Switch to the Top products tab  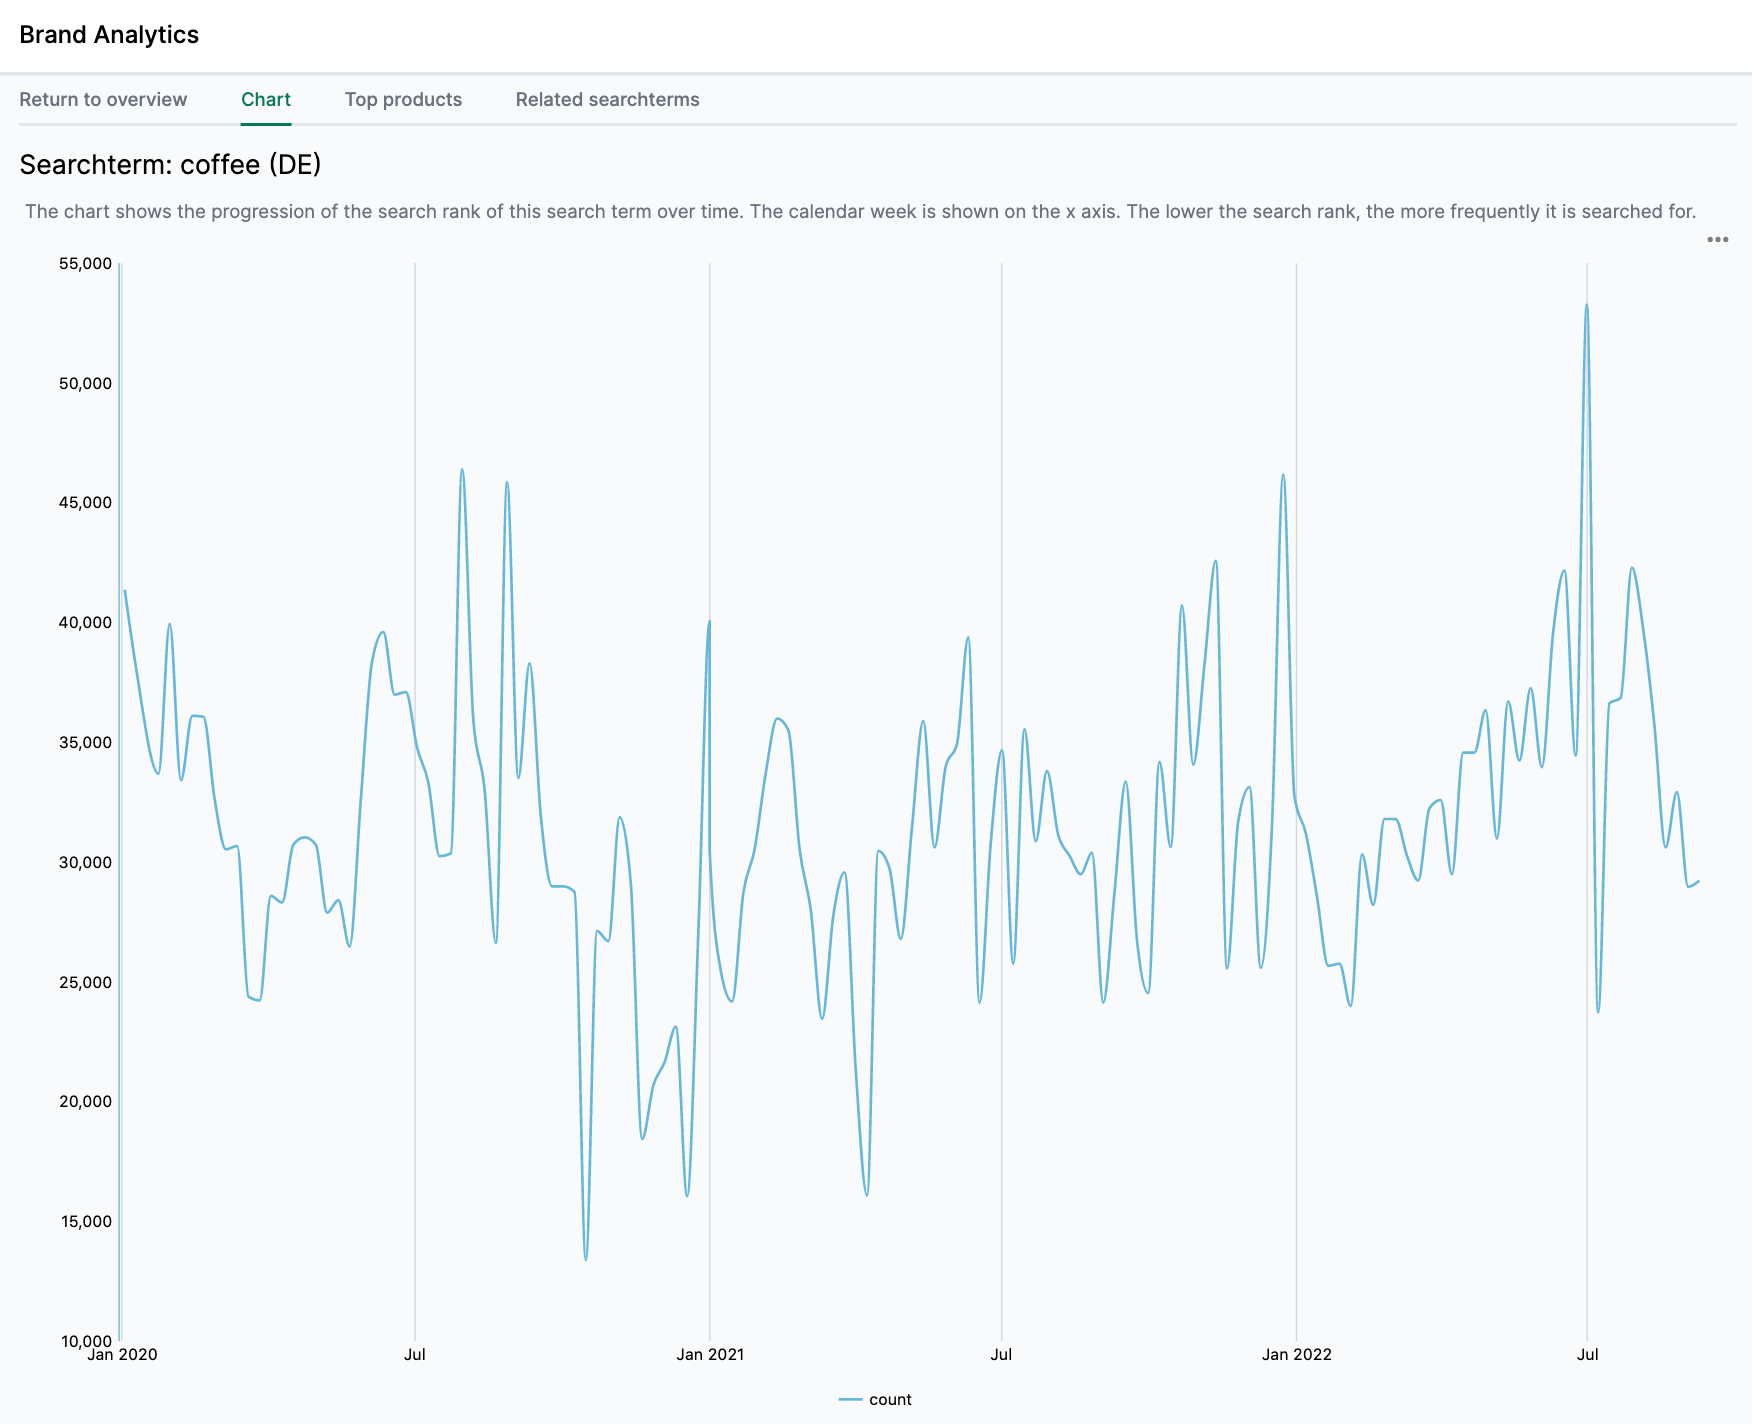[403, 99]
